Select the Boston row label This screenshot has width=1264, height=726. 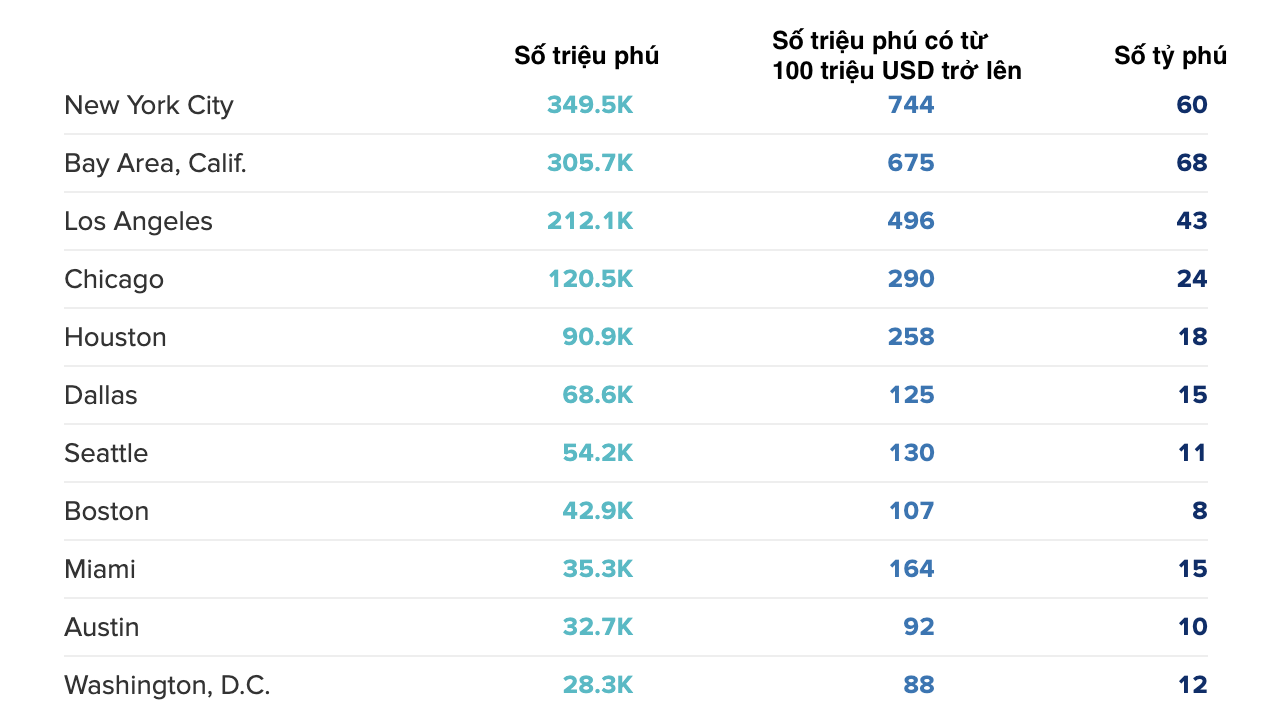point(106,511)
